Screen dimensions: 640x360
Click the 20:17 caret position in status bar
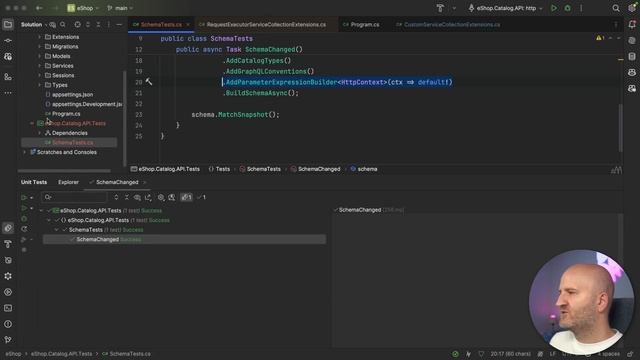click(510, 354)
